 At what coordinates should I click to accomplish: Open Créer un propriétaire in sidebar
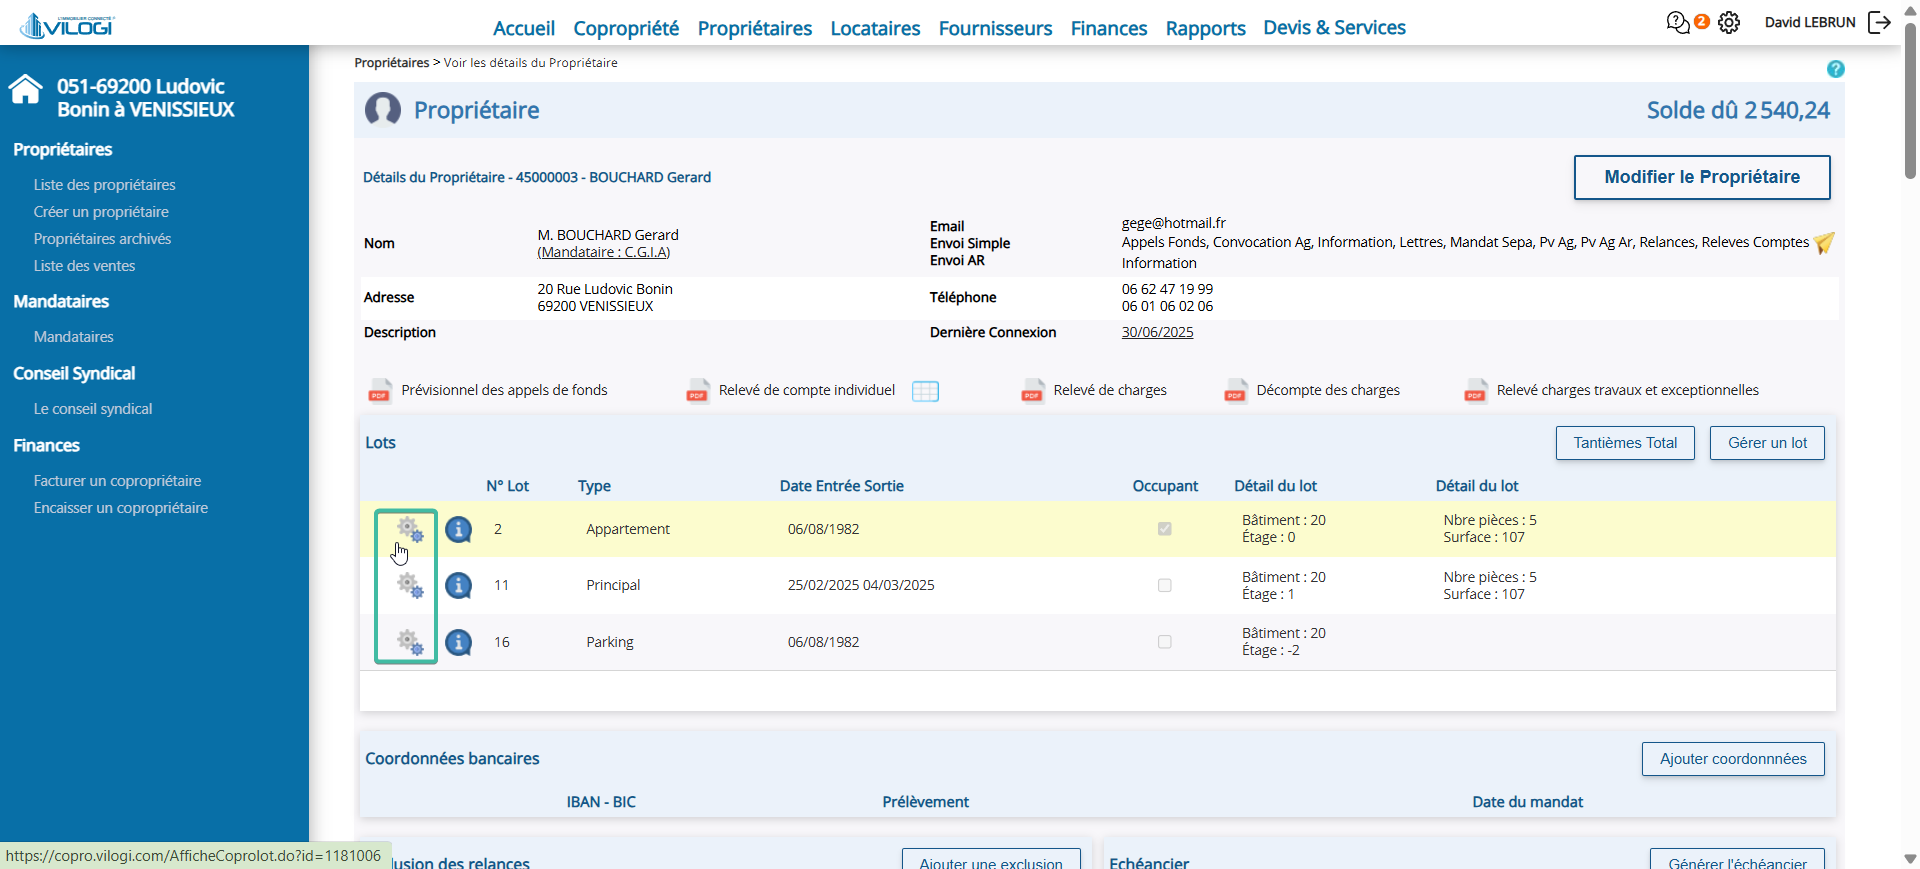point(101,212)
